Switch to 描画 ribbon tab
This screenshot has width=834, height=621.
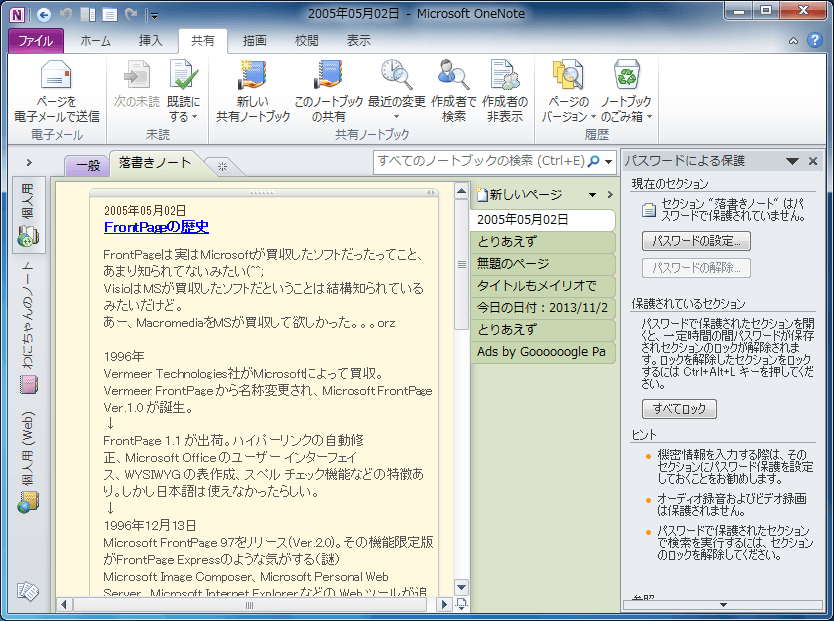[255, 41]
